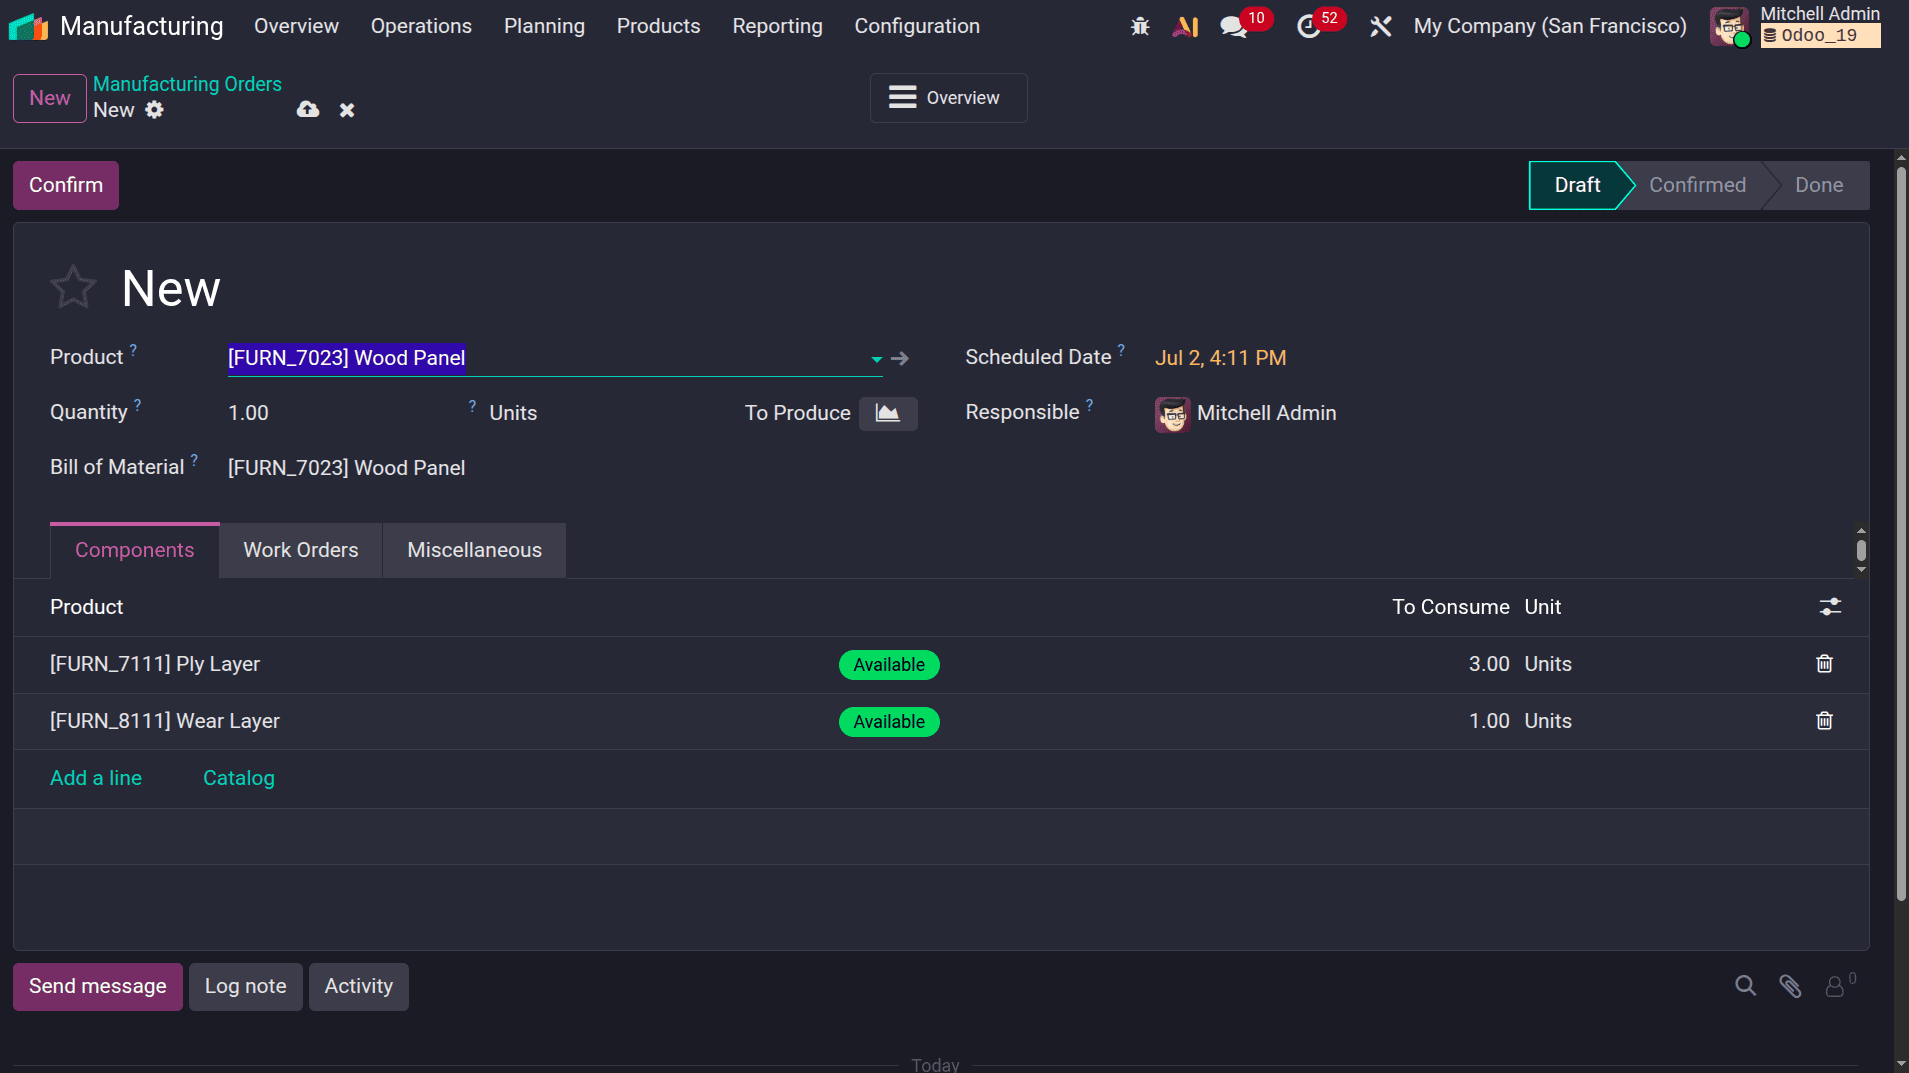Open the Catalog link
This screenshot has width=1909, height=1073.
coord(238,778)
